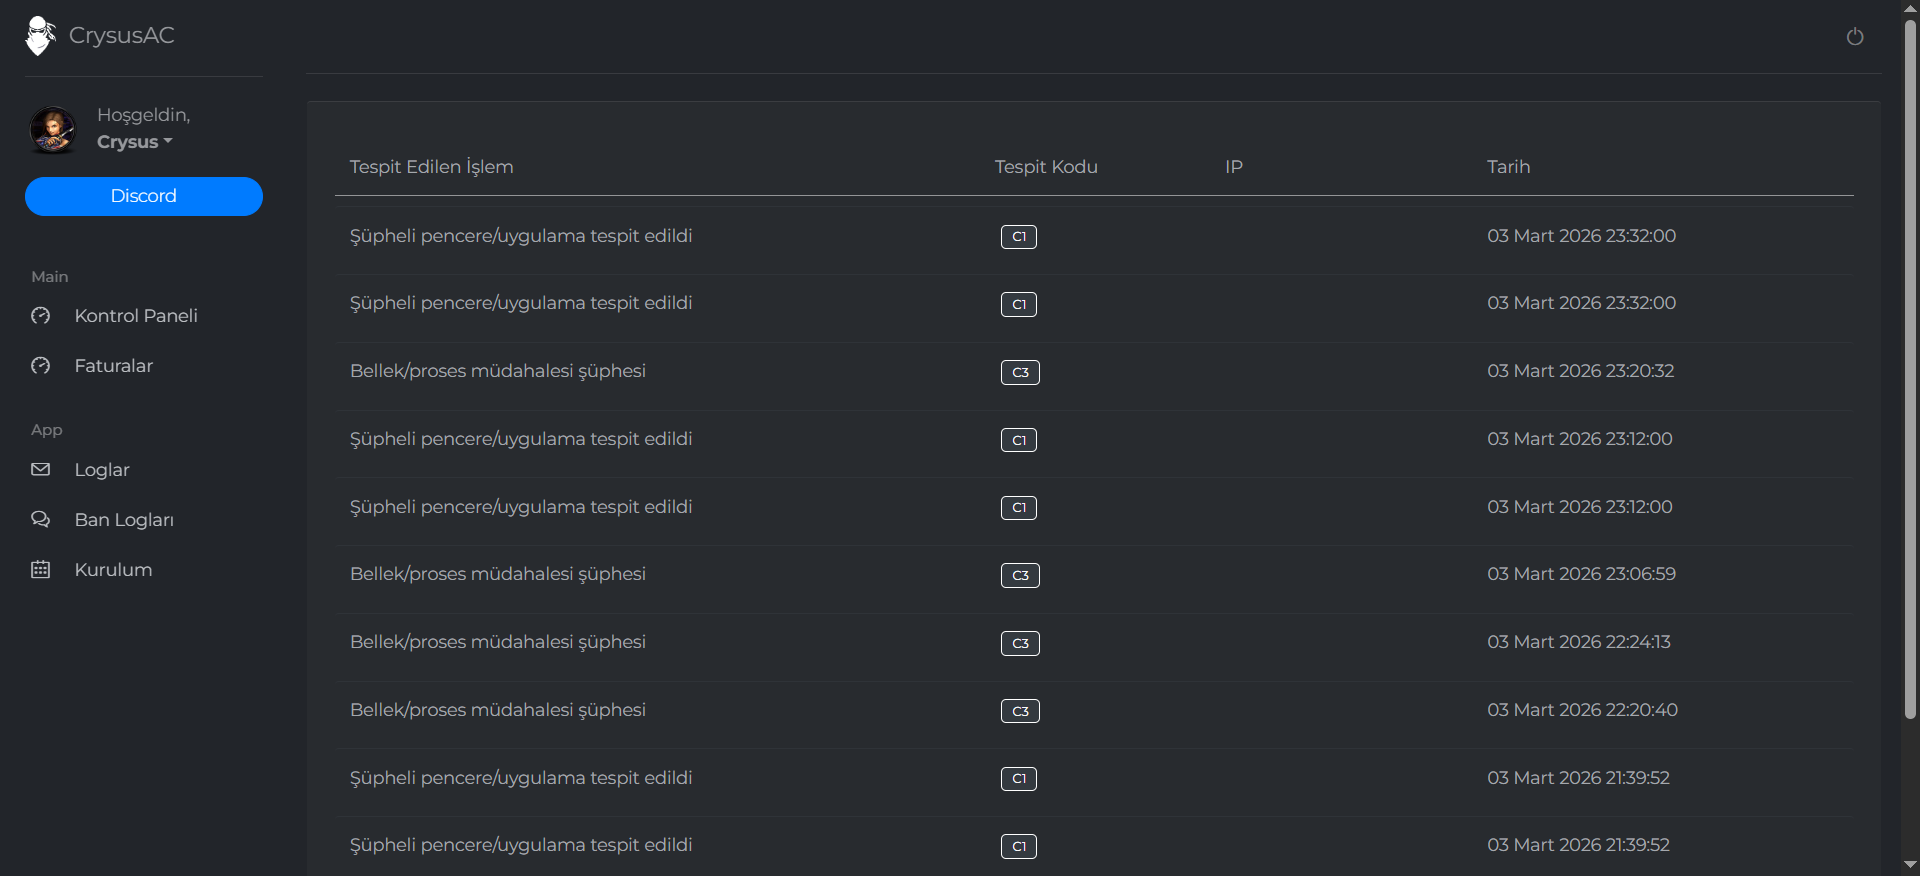
Task: Click the Faturalar sidebar icon
Action: 41,366
